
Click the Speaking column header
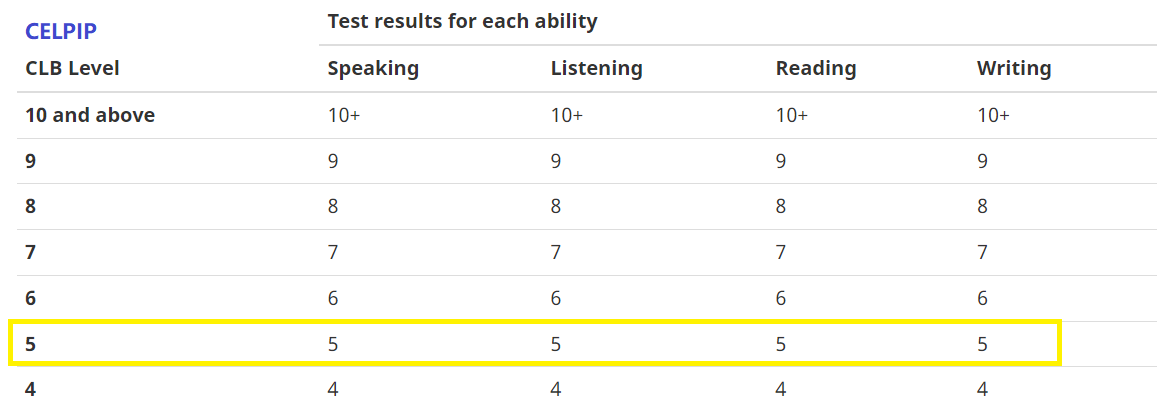click(373, 69)
